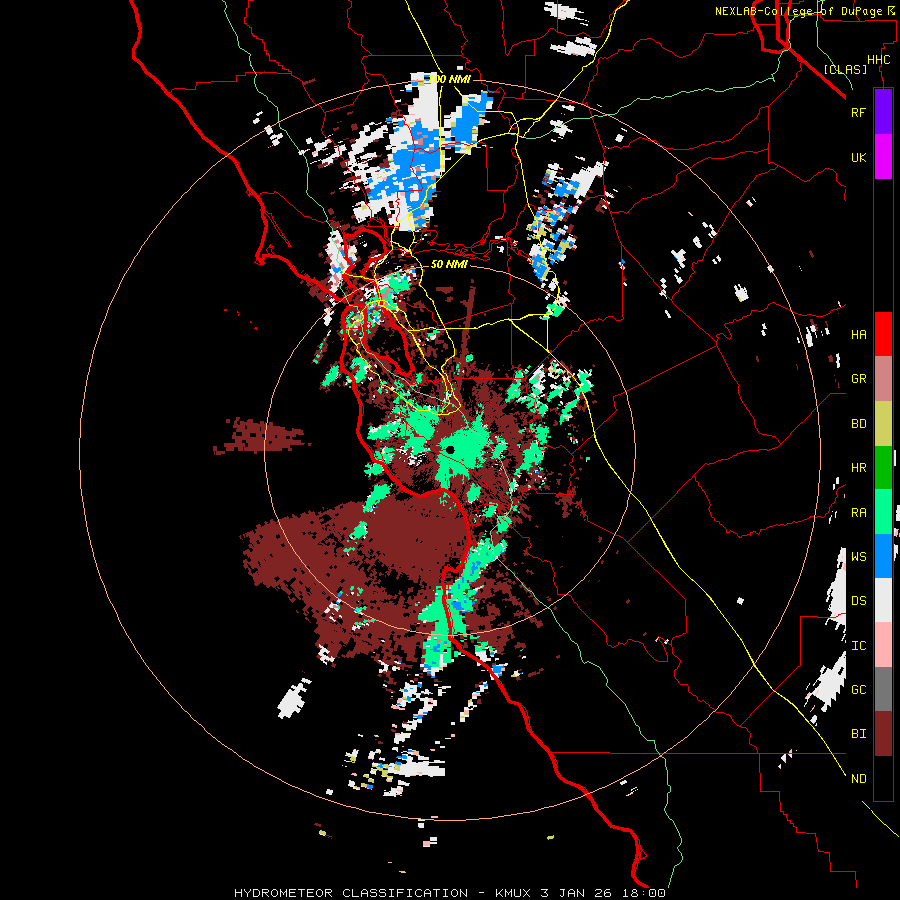
Task: Click the RF purple legend swatch
Action: [x=883, y=112]
